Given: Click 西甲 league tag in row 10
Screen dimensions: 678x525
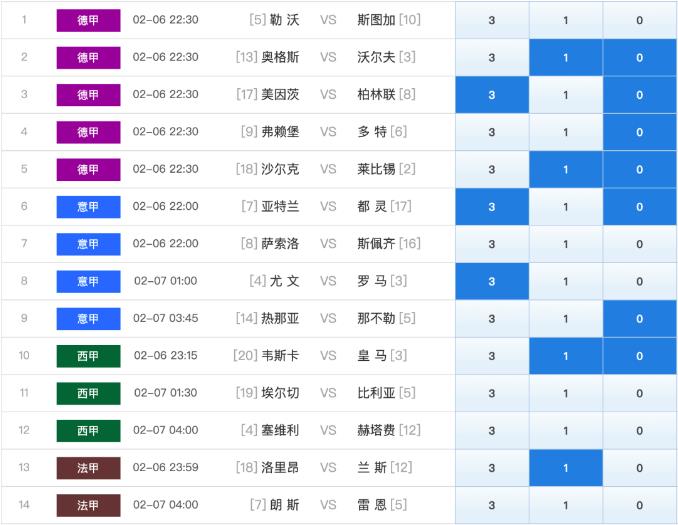Looking at the screenshot, I should coord(88,356).
